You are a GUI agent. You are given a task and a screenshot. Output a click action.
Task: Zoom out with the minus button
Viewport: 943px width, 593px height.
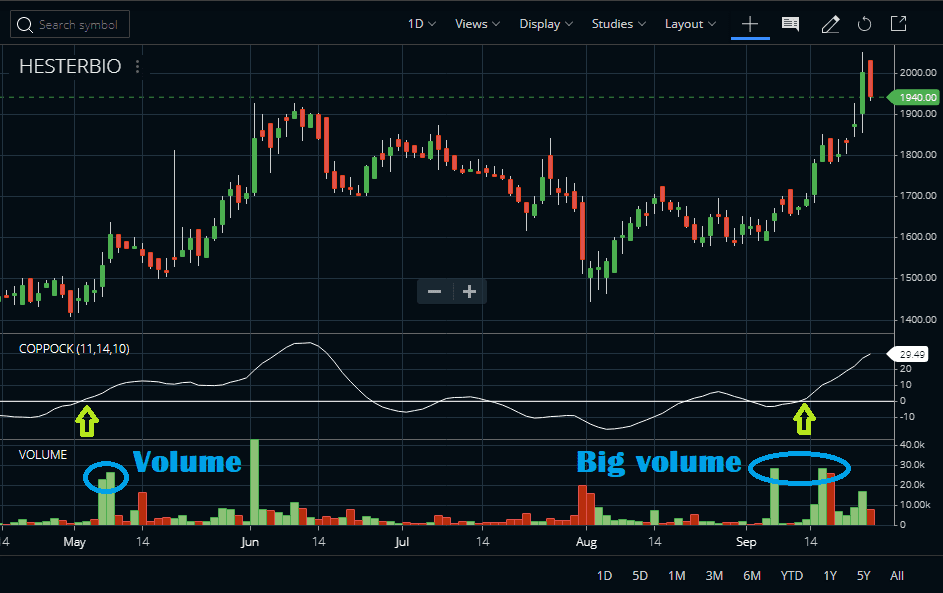click(434, 292)
